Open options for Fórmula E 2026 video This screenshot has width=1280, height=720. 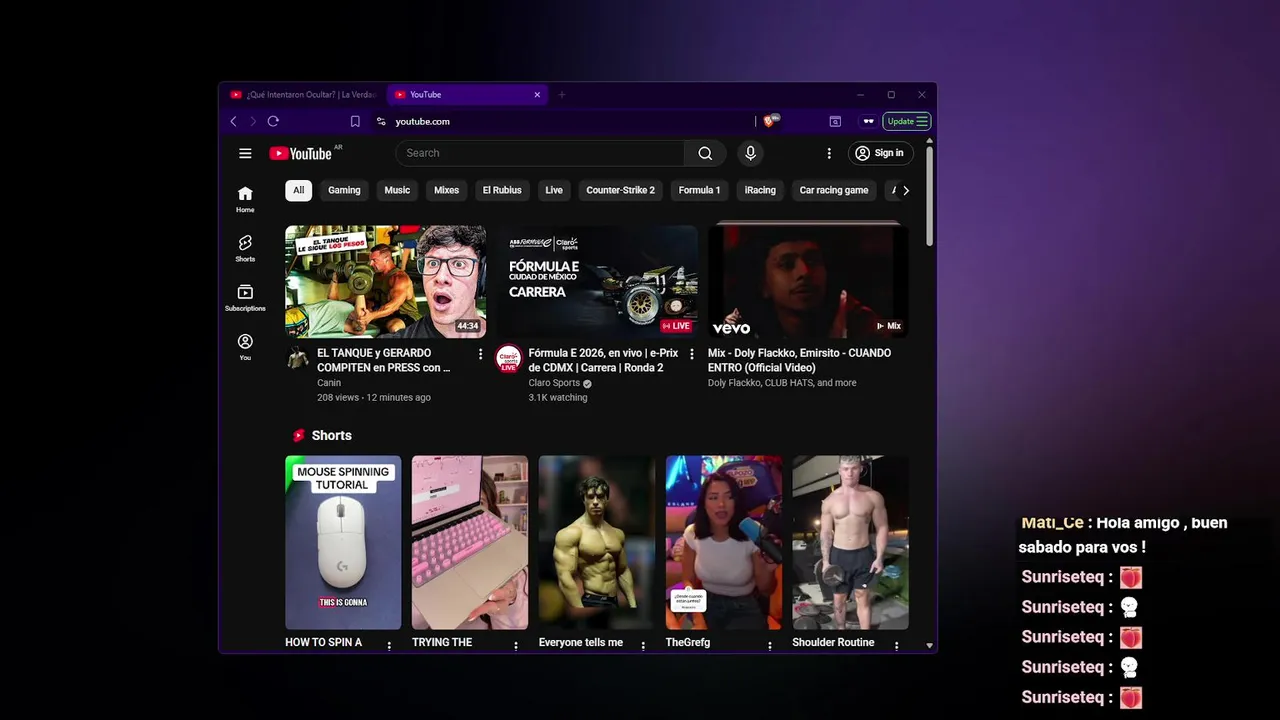(x=691, y=354)
